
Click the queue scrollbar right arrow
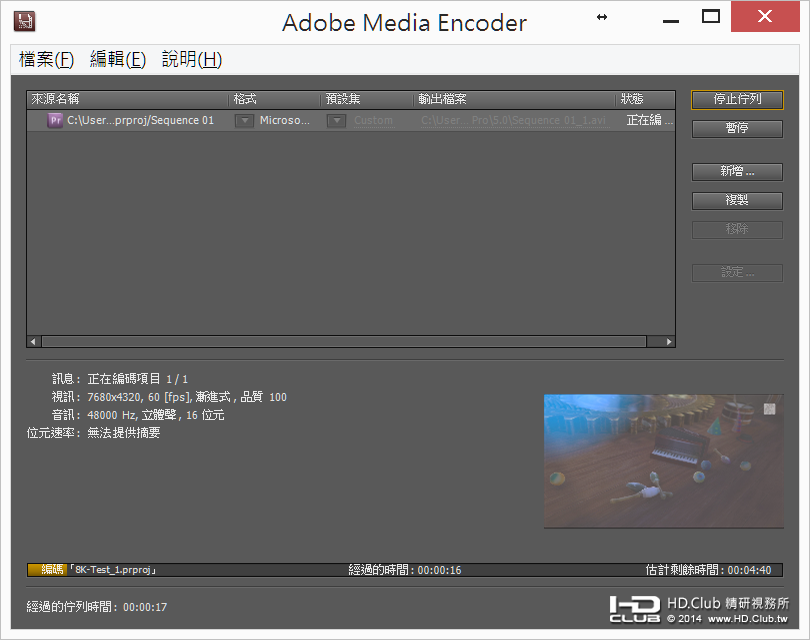coord(668,341)
